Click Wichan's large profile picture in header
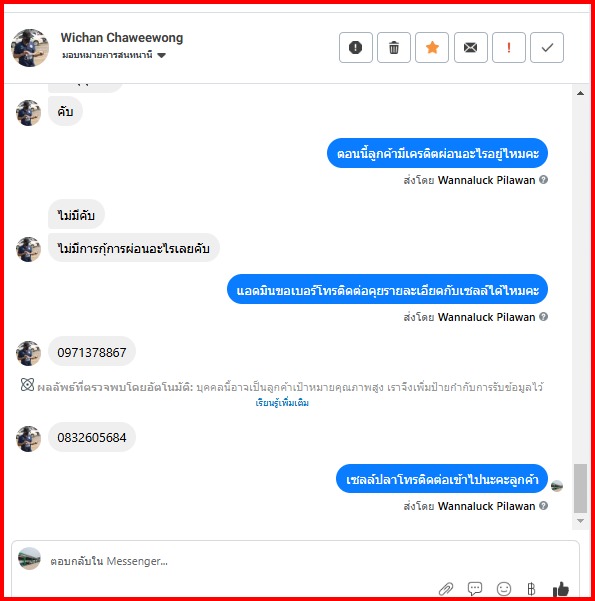This screenshot has height=601, width=595. 30,48
